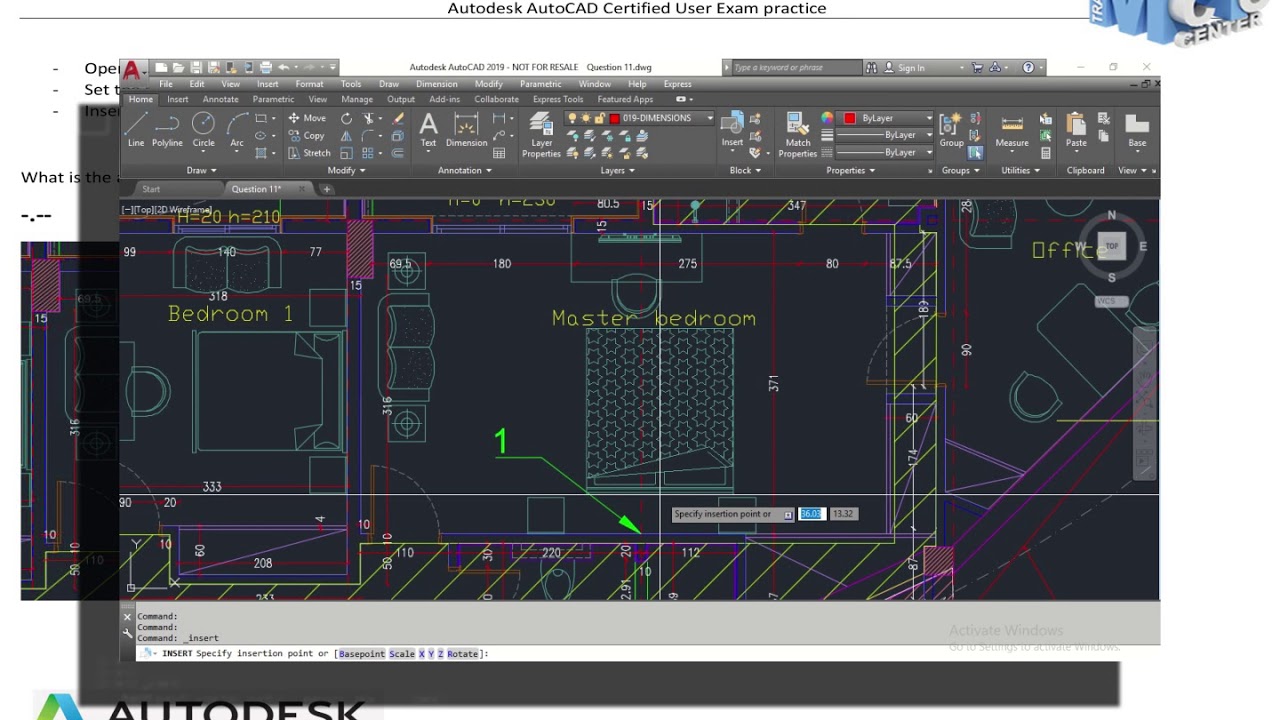
Task: Switch to the Annotate ribbon tab
Action: coord(220,100)
